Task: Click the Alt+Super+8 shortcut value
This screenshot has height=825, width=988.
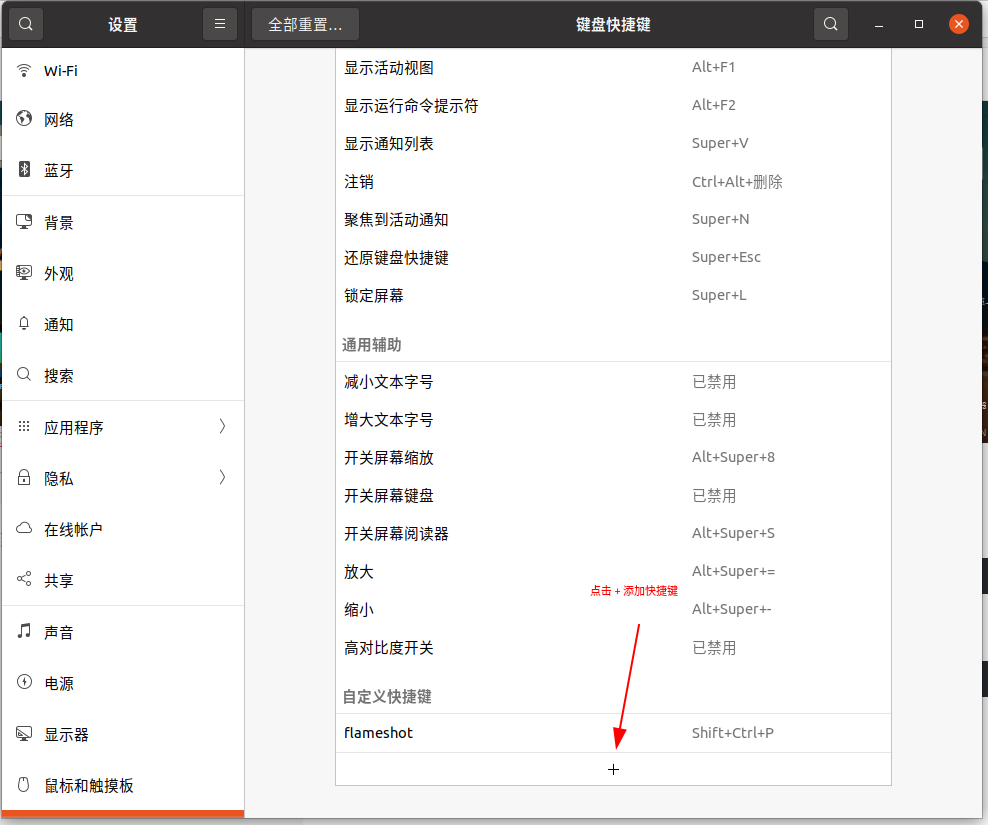Action: point(733,457)
